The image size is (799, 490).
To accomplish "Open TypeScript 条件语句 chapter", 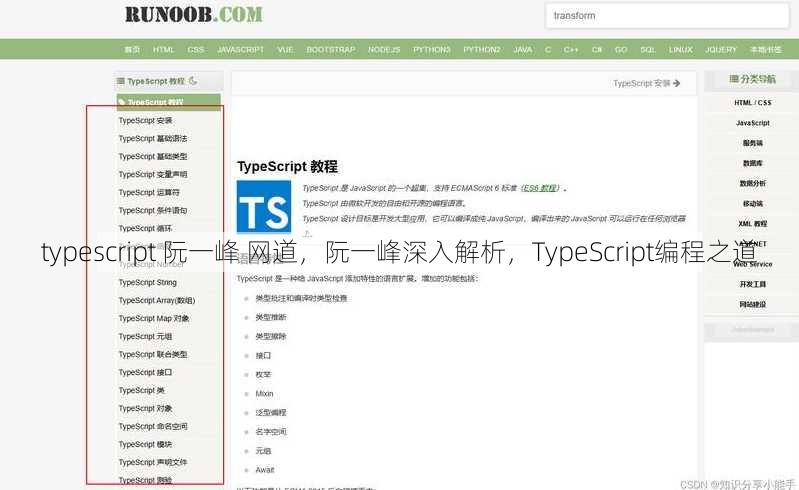I will pos(152,210).
